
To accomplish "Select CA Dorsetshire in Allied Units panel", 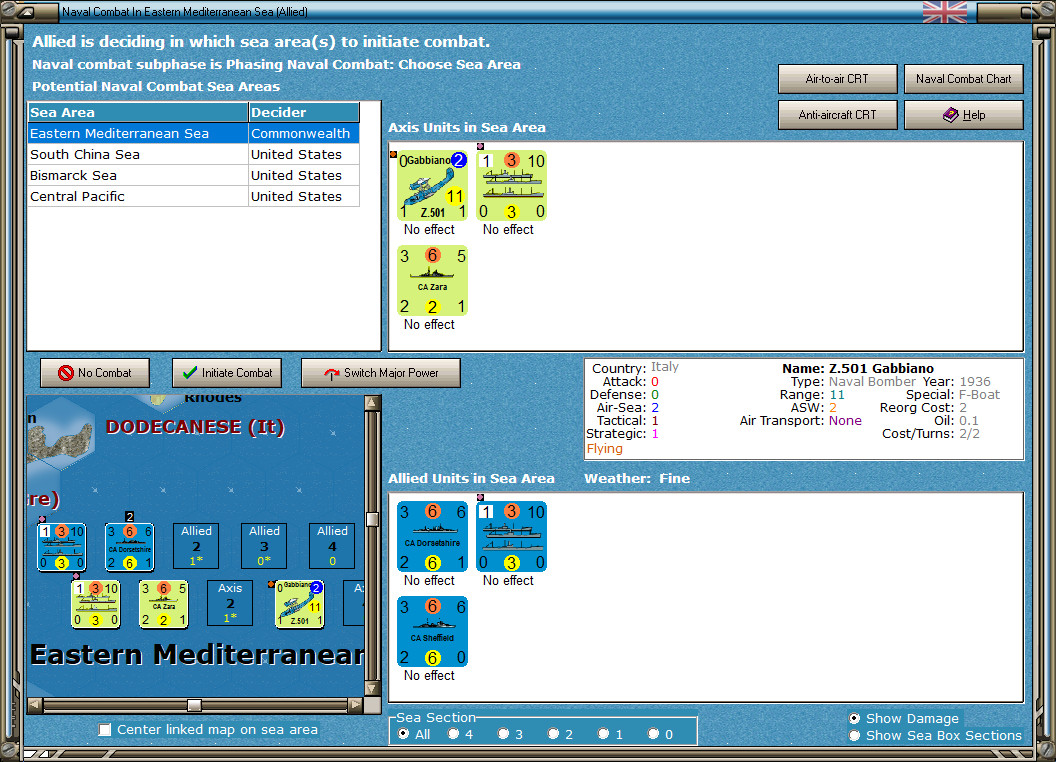I will pos(432,536).
